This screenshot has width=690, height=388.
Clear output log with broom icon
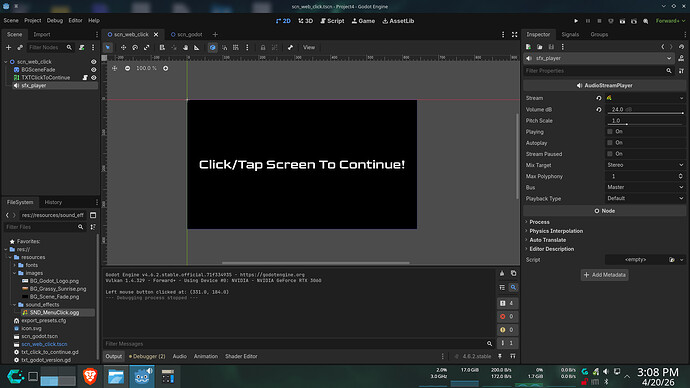click(502, 273)
